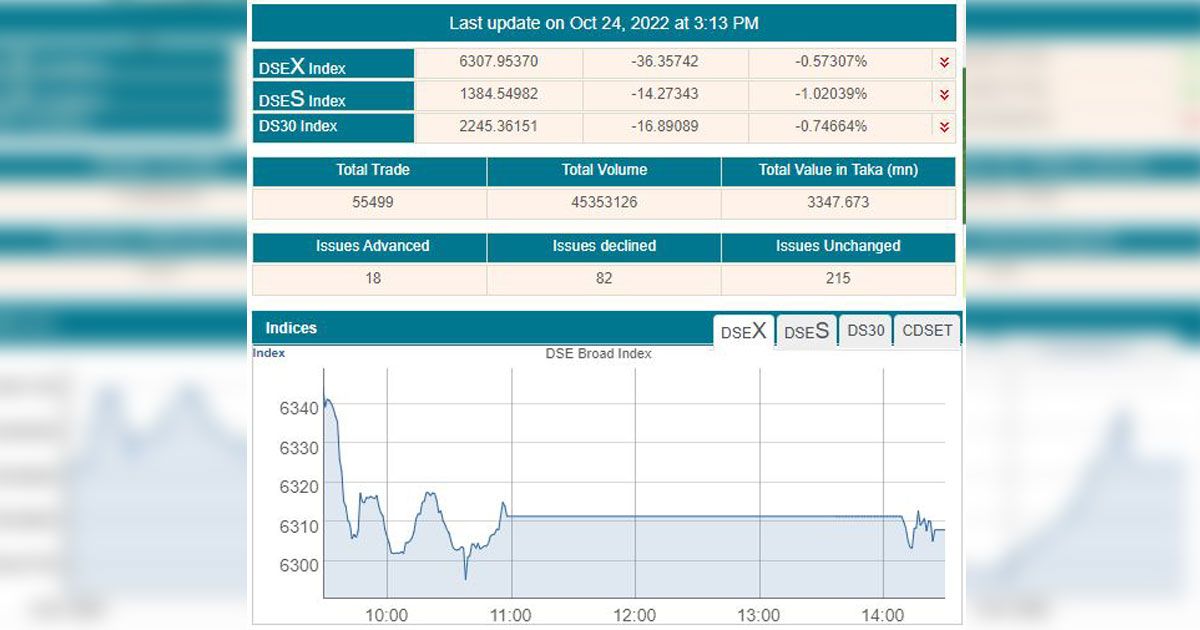Click the 11:00 time axis label
The width and height of the screenshot is (1200, 630).
click(510, 615)
